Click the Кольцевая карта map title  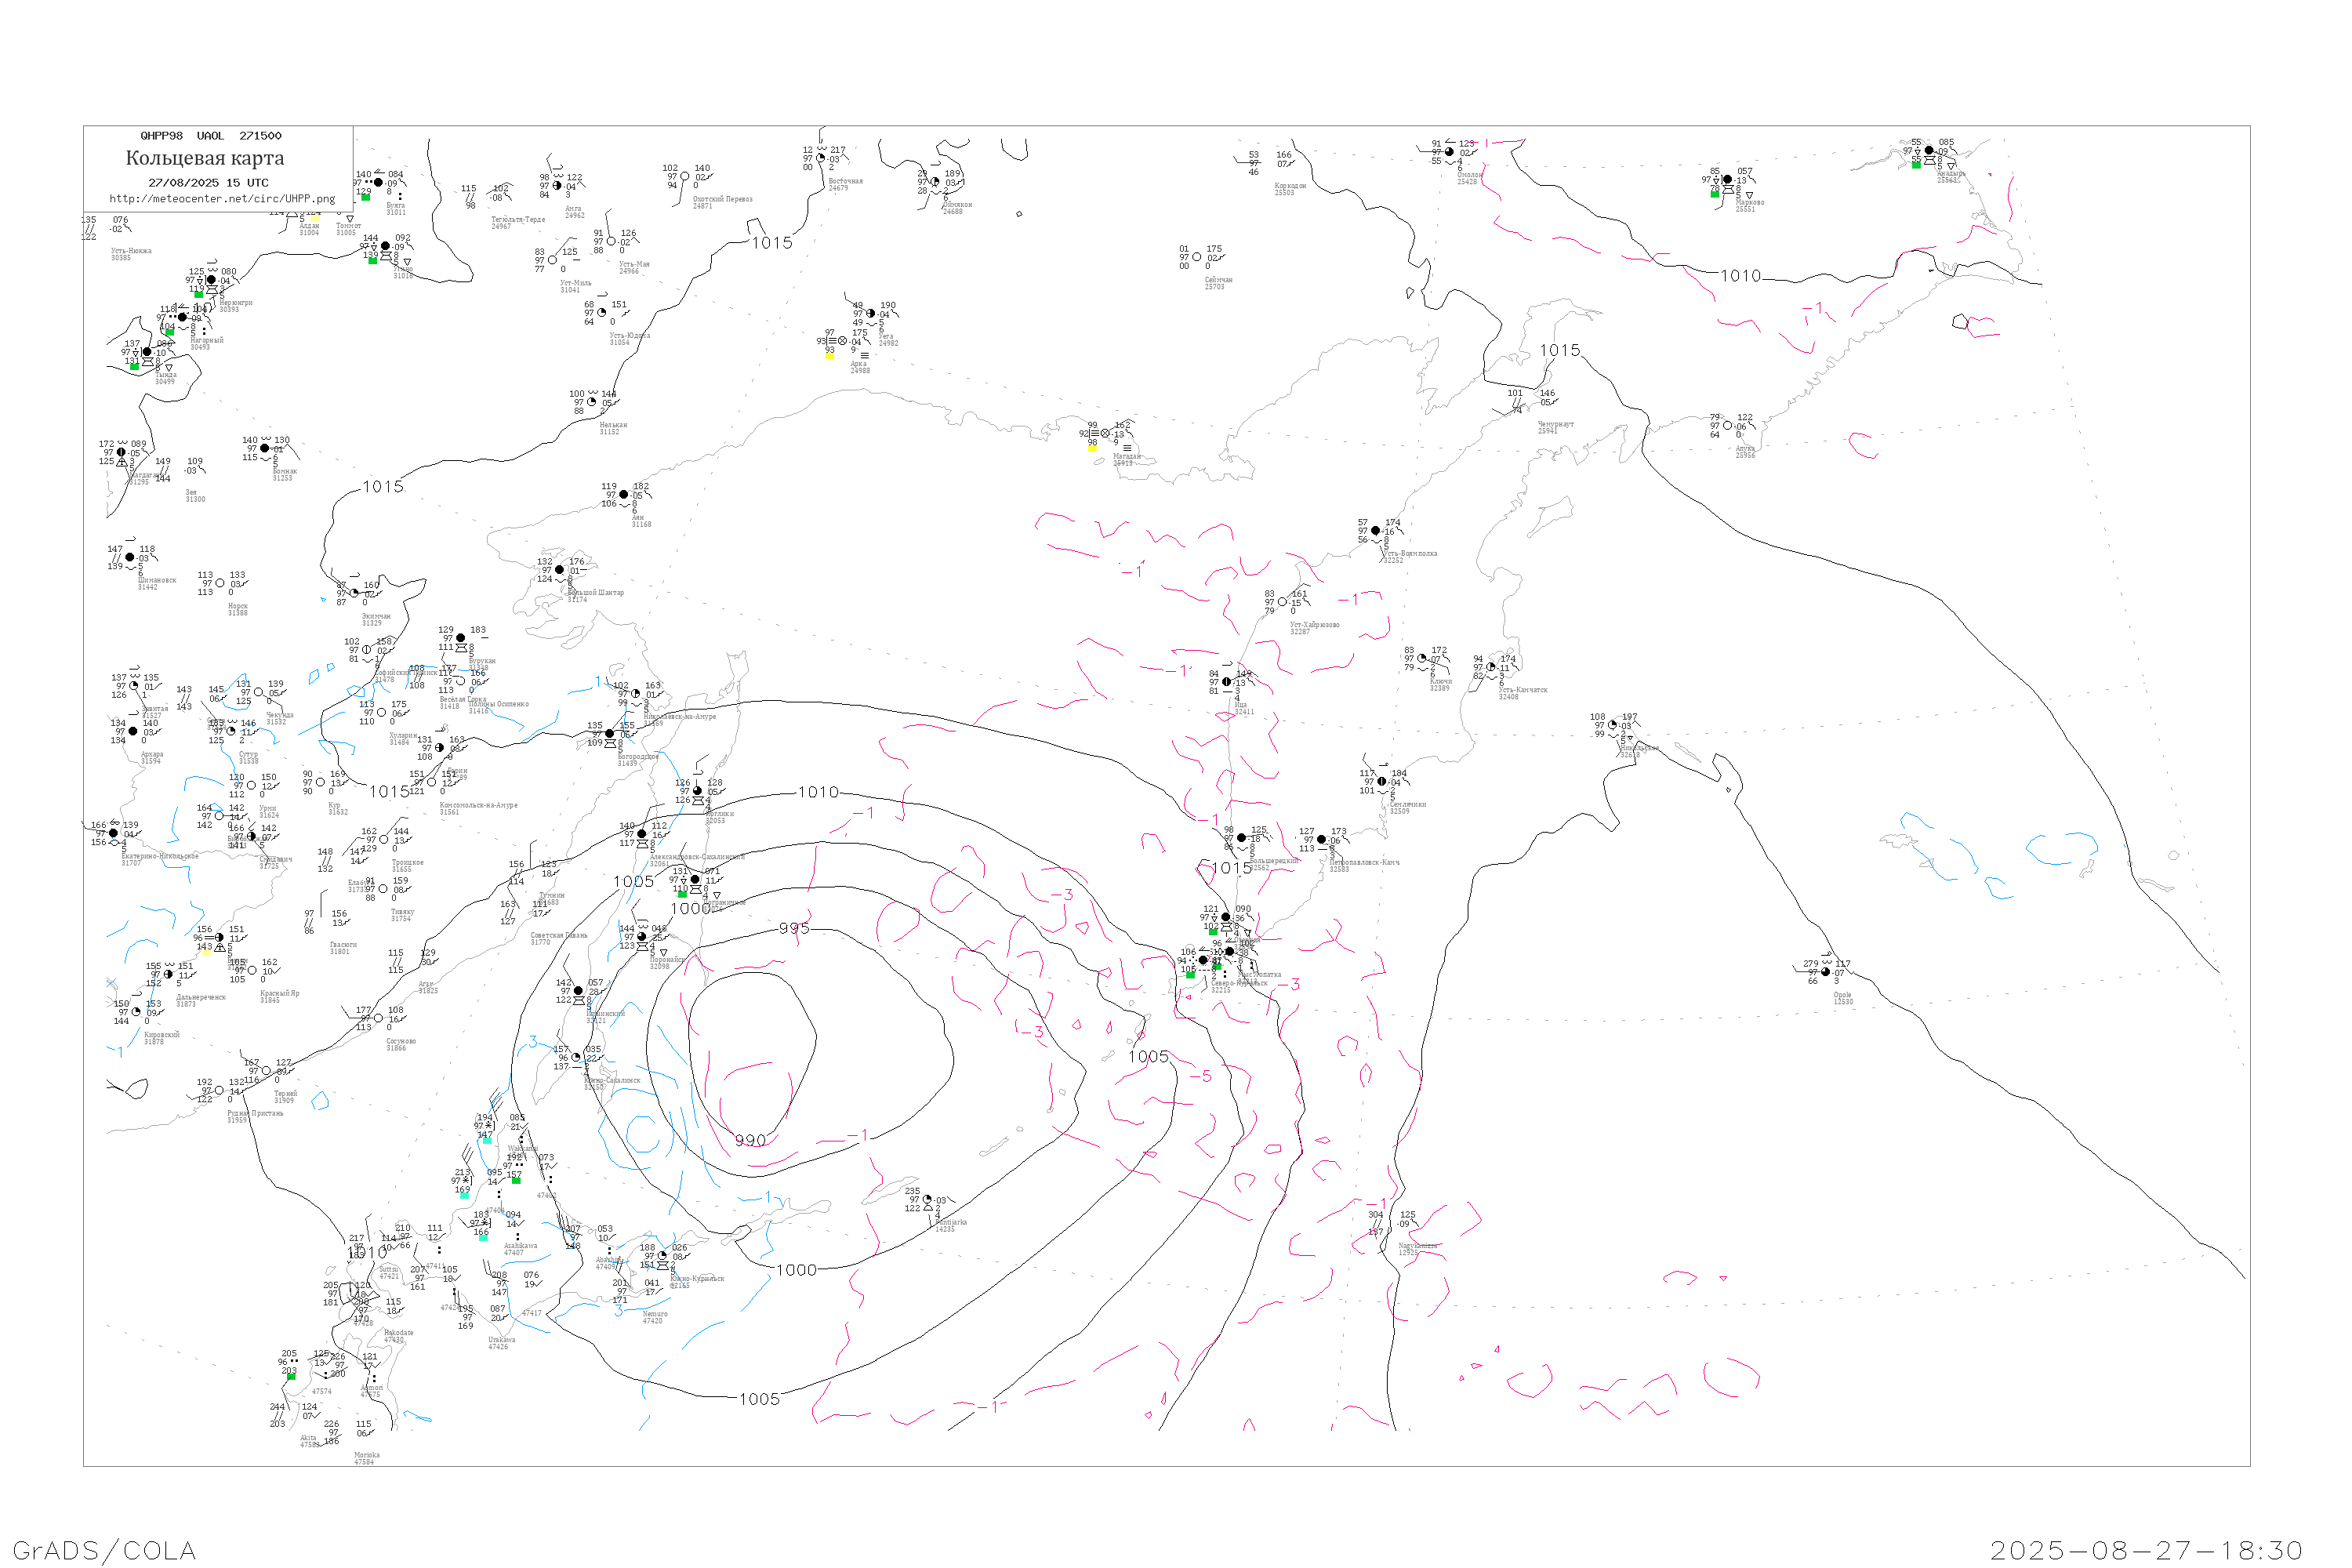tap(205, 158)
